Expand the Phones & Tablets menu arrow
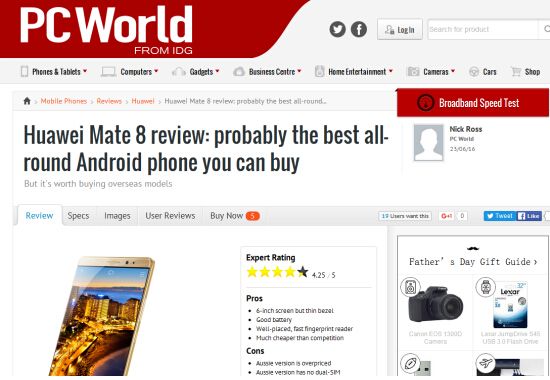This screenshot has width=550, height=380. tap(85, 71)
